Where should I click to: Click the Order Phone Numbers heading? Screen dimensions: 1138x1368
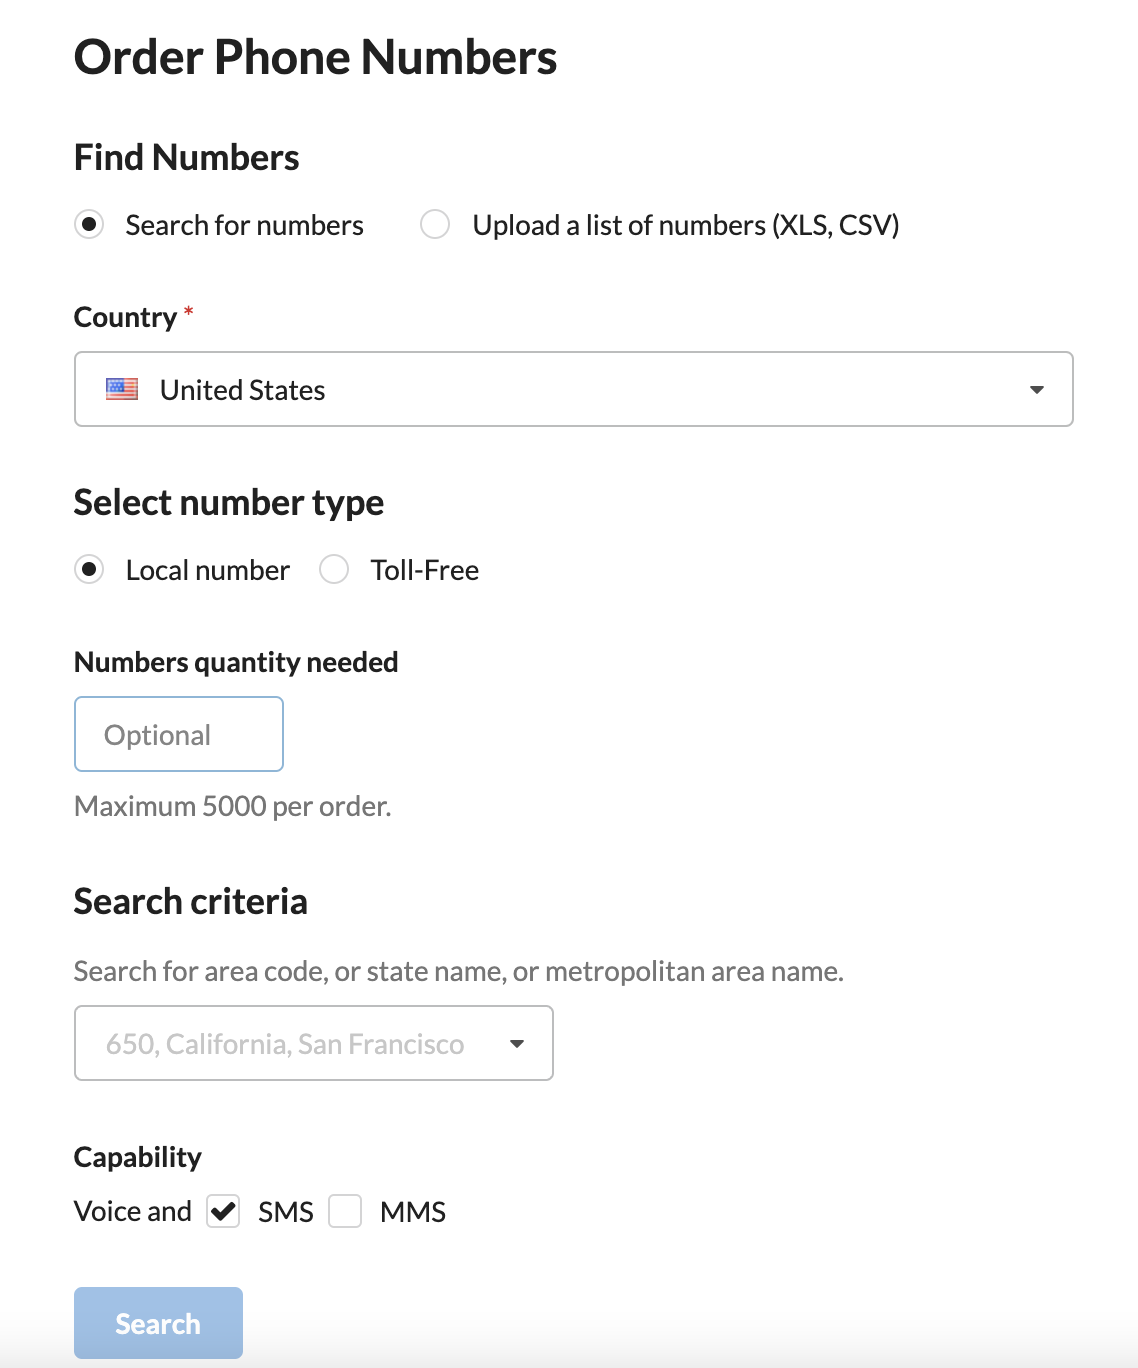(316, 57)
